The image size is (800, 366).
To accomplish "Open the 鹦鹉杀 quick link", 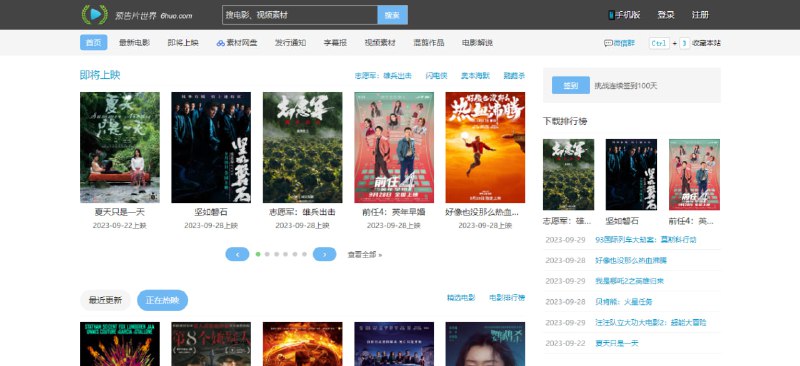I will pyautogui.click(x=514, y=76).
